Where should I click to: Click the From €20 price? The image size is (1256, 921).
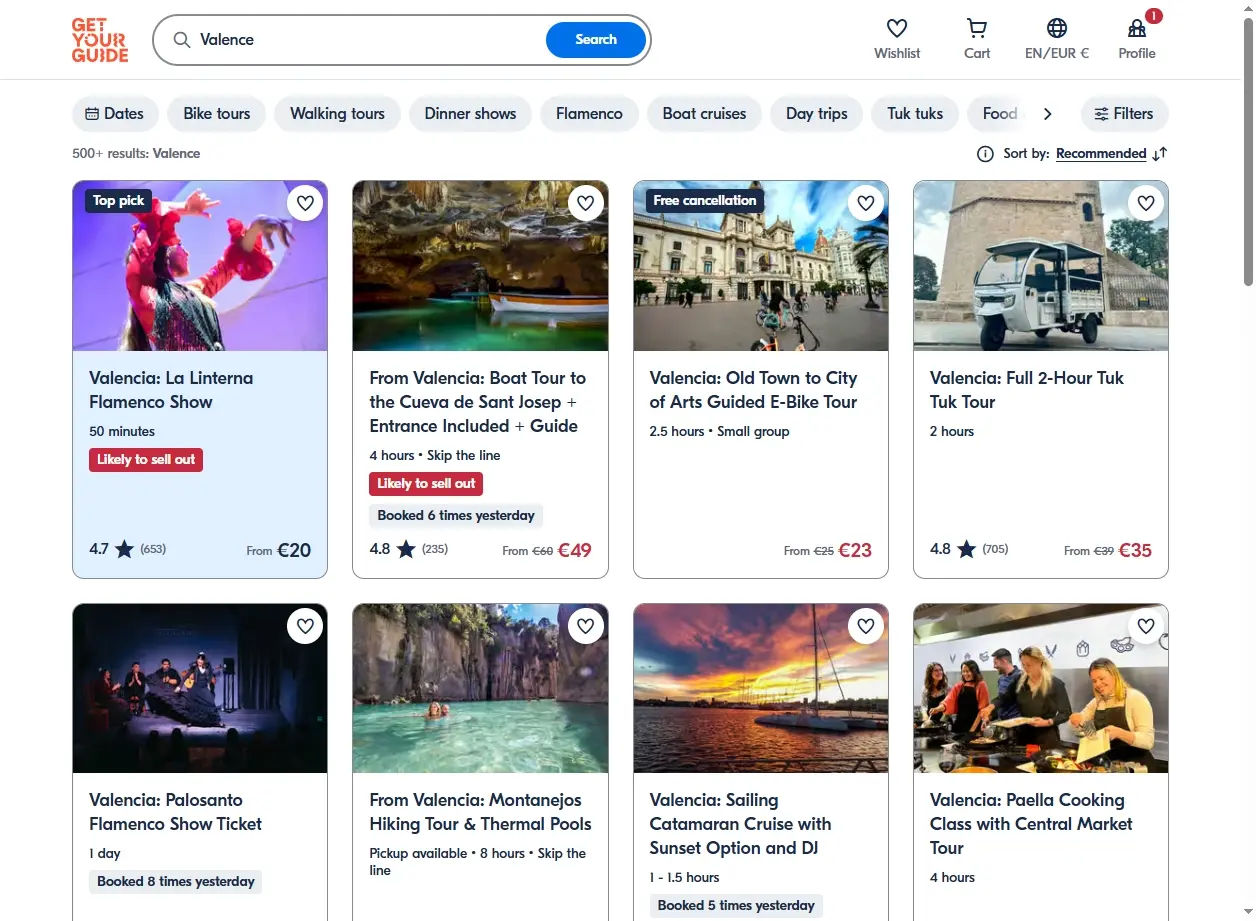[279, 550]
